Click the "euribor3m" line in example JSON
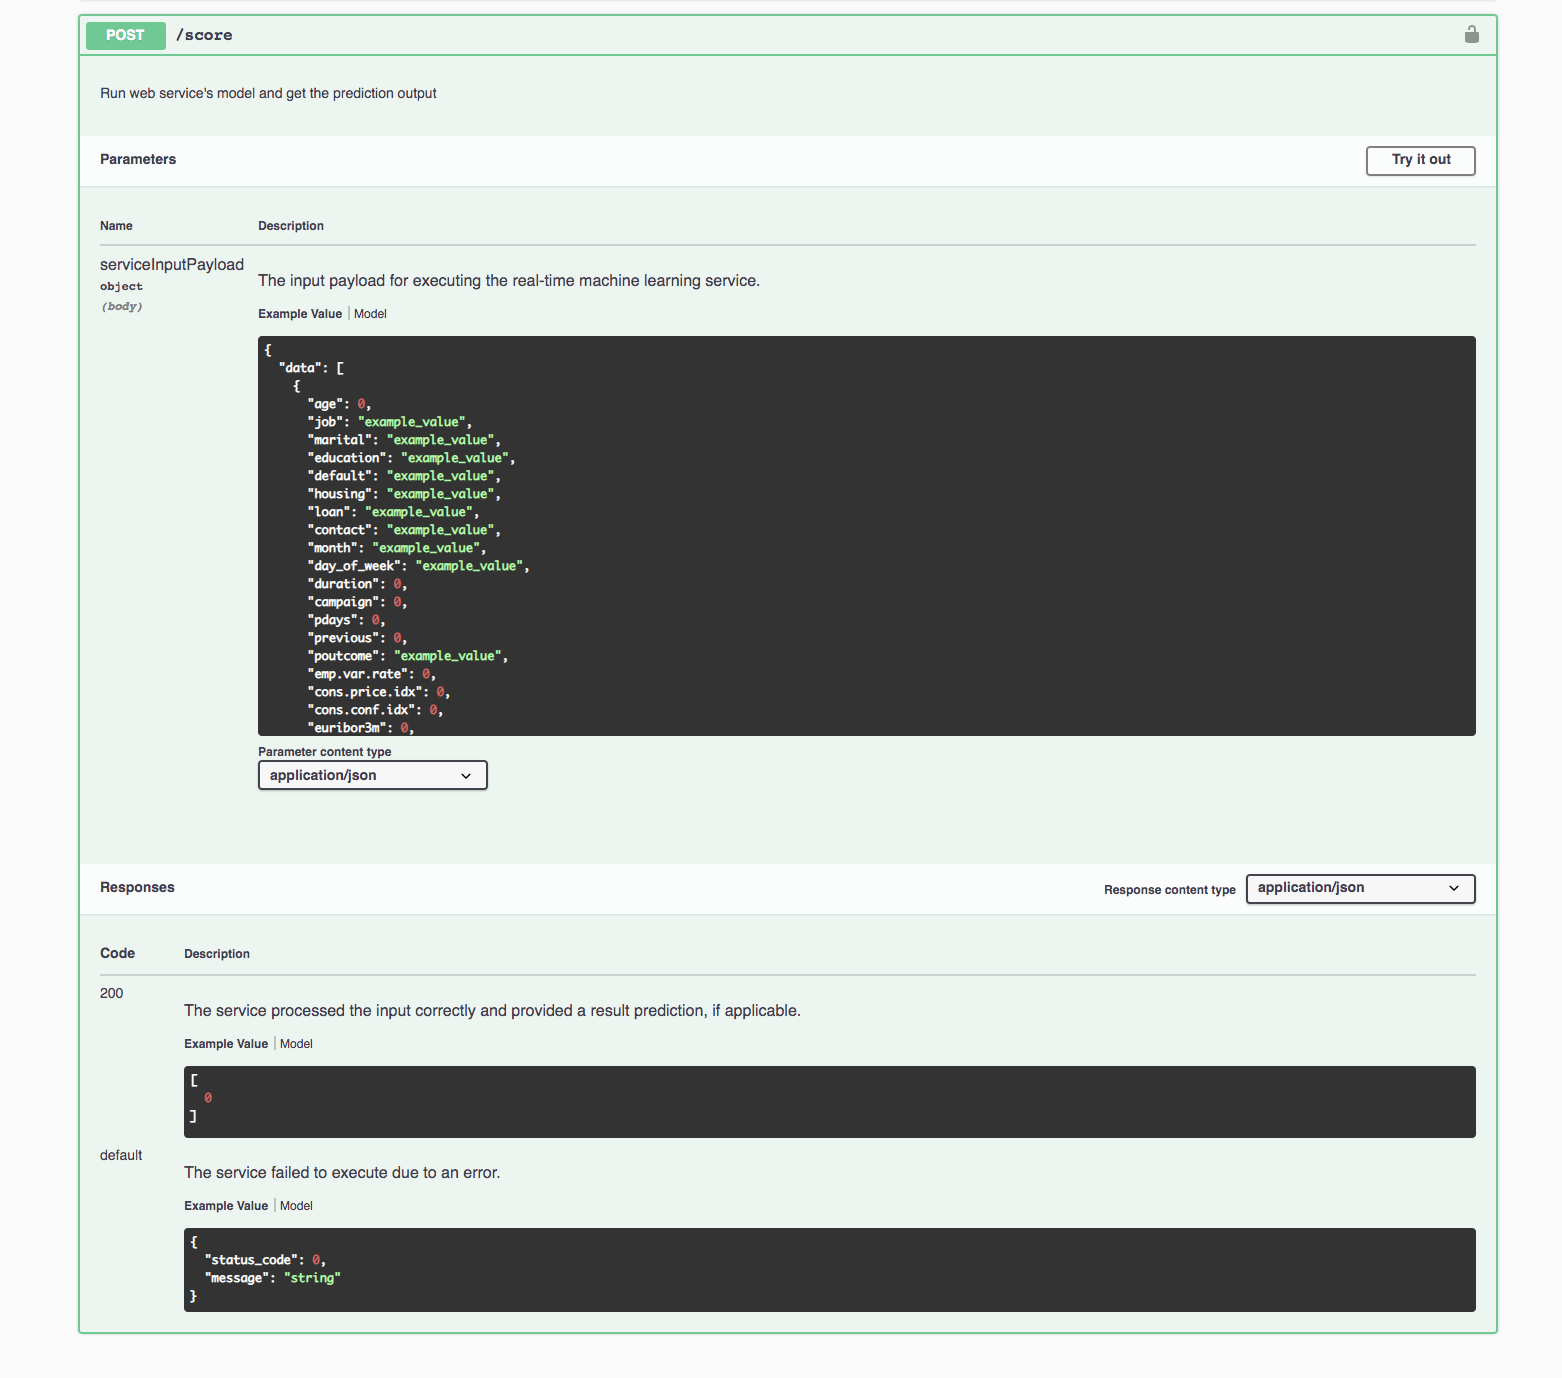 pos(361,728)
